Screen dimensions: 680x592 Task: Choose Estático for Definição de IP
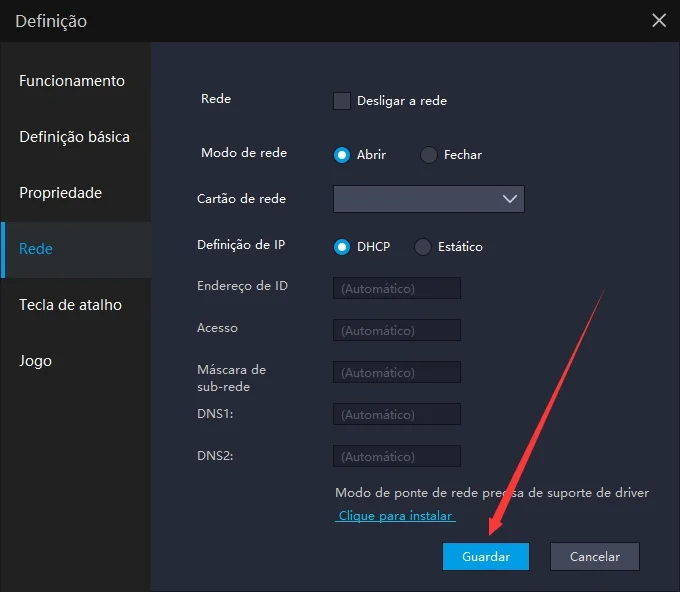click(423, 247)
